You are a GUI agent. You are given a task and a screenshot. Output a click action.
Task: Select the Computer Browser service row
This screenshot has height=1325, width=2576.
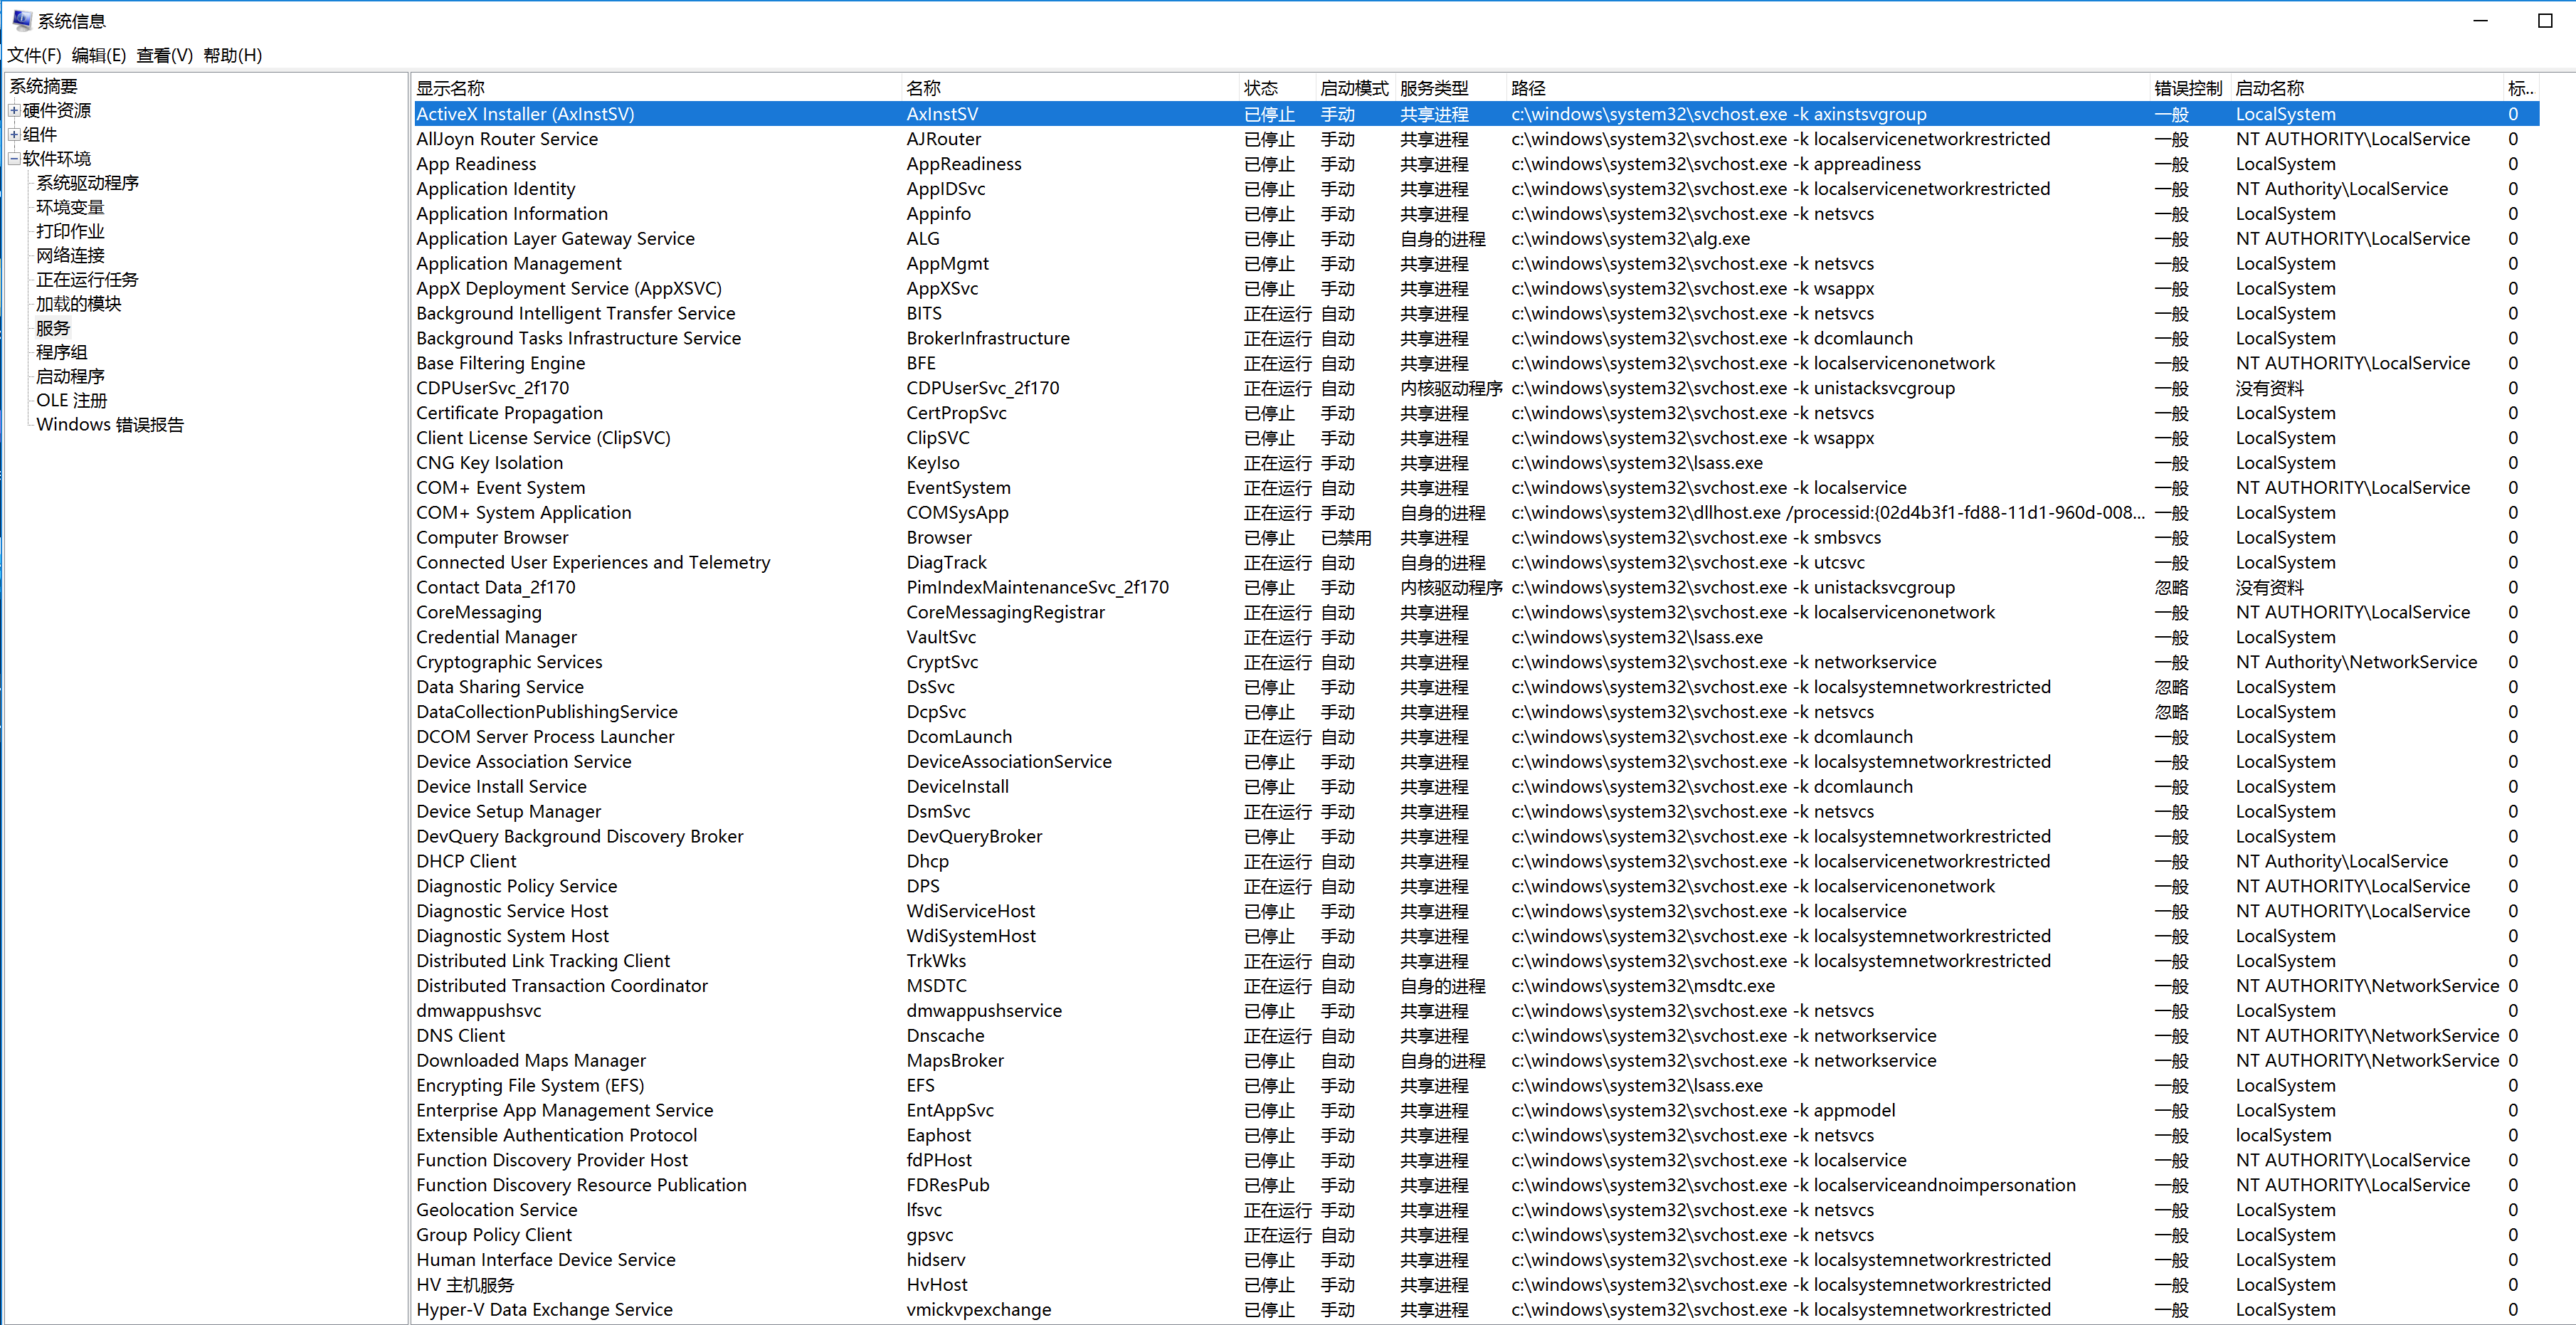[x=492, y=537]
